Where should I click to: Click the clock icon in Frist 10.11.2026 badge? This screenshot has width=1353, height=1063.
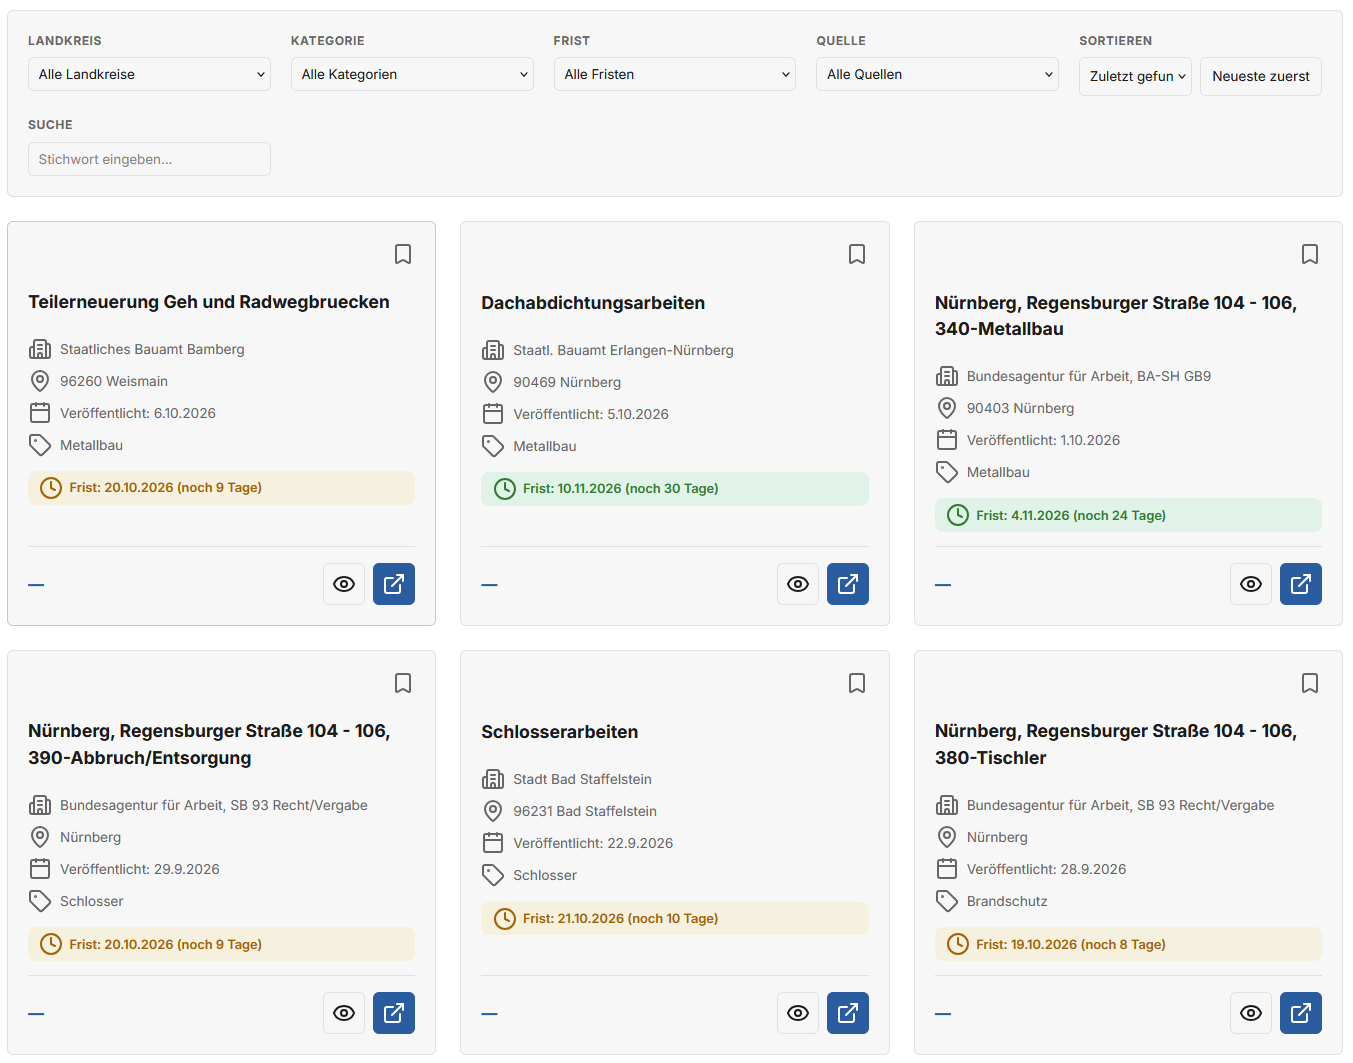click(x=505, y=489)
